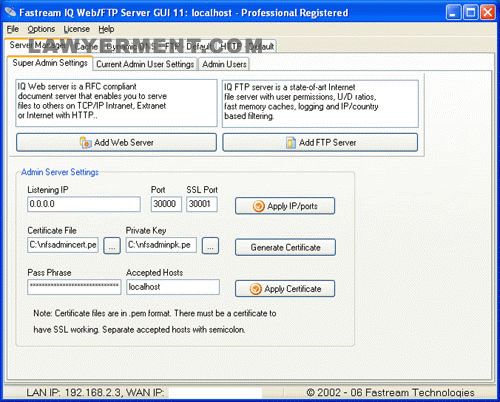Click the blank WAN IP box in status bar
500x402 pixels.
click(x=215, y=393)
